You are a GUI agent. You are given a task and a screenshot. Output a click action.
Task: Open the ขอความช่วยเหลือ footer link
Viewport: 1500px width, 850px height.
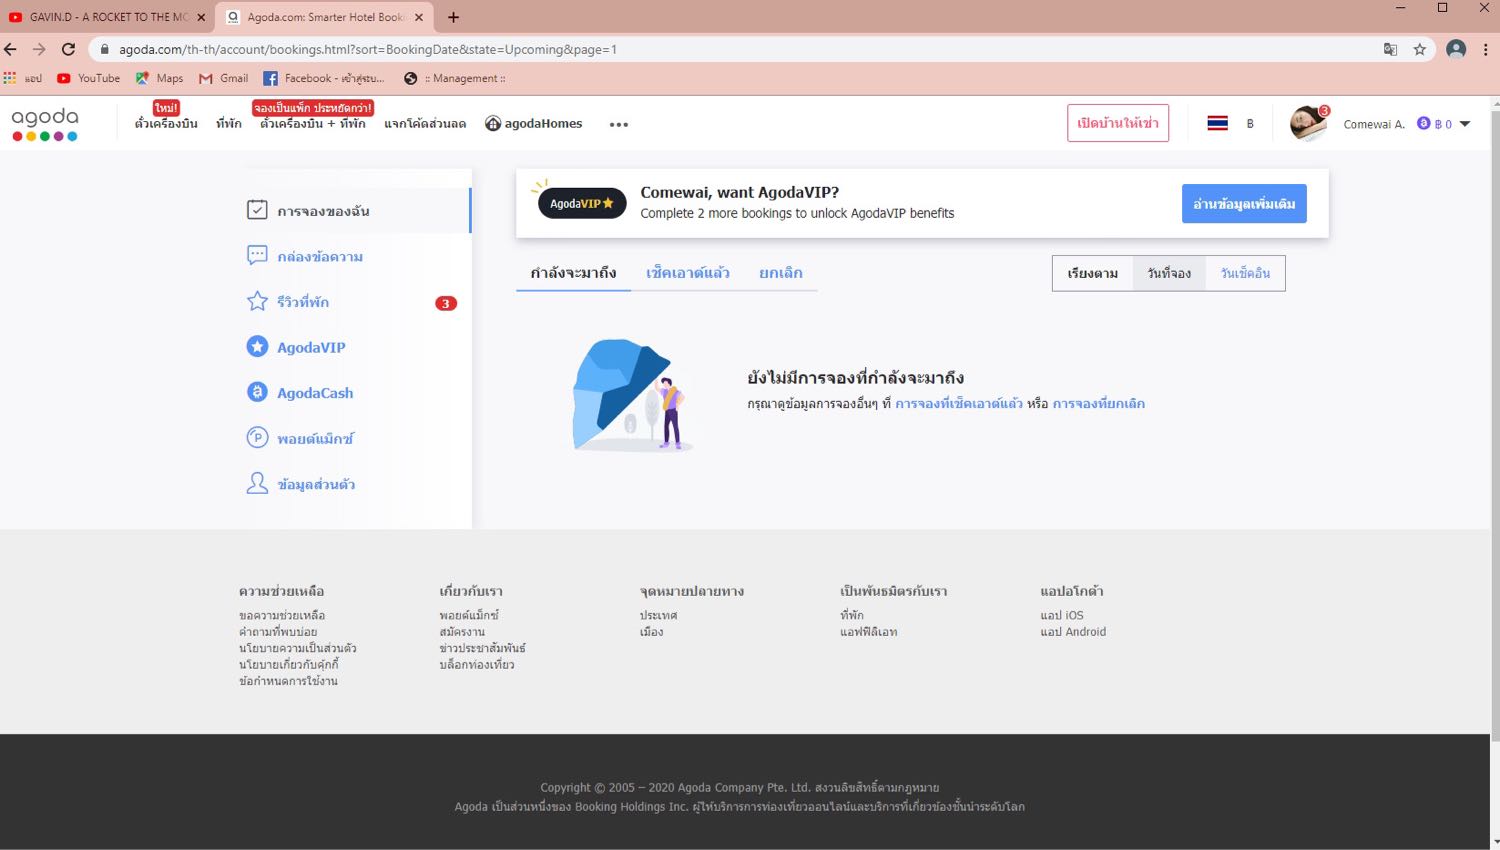coord(282,615)
